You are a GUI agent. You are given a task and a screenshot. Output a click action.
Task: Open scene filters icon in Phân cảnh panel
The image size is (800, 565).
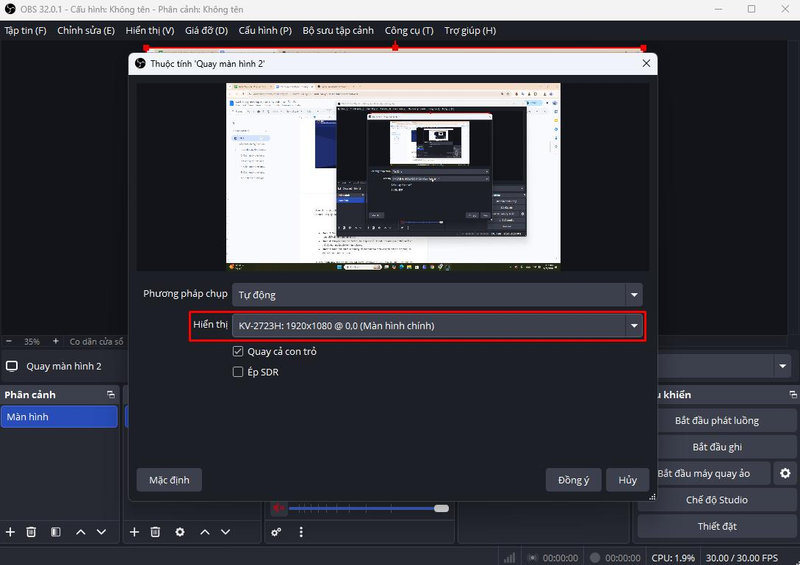click(x=56, y=532)
